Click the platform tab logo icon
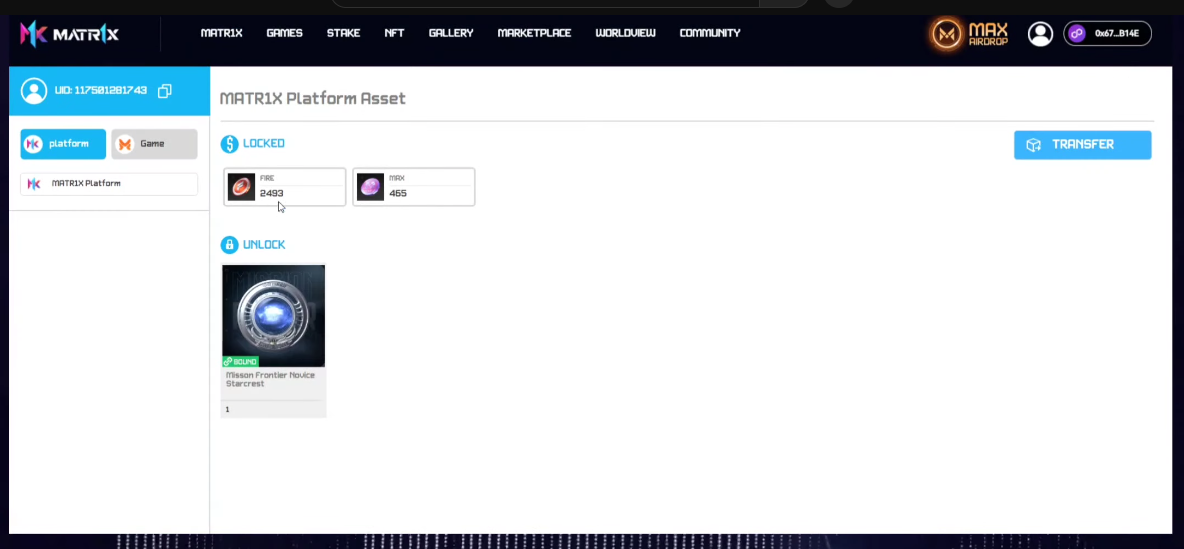 (x=33, y=143)
